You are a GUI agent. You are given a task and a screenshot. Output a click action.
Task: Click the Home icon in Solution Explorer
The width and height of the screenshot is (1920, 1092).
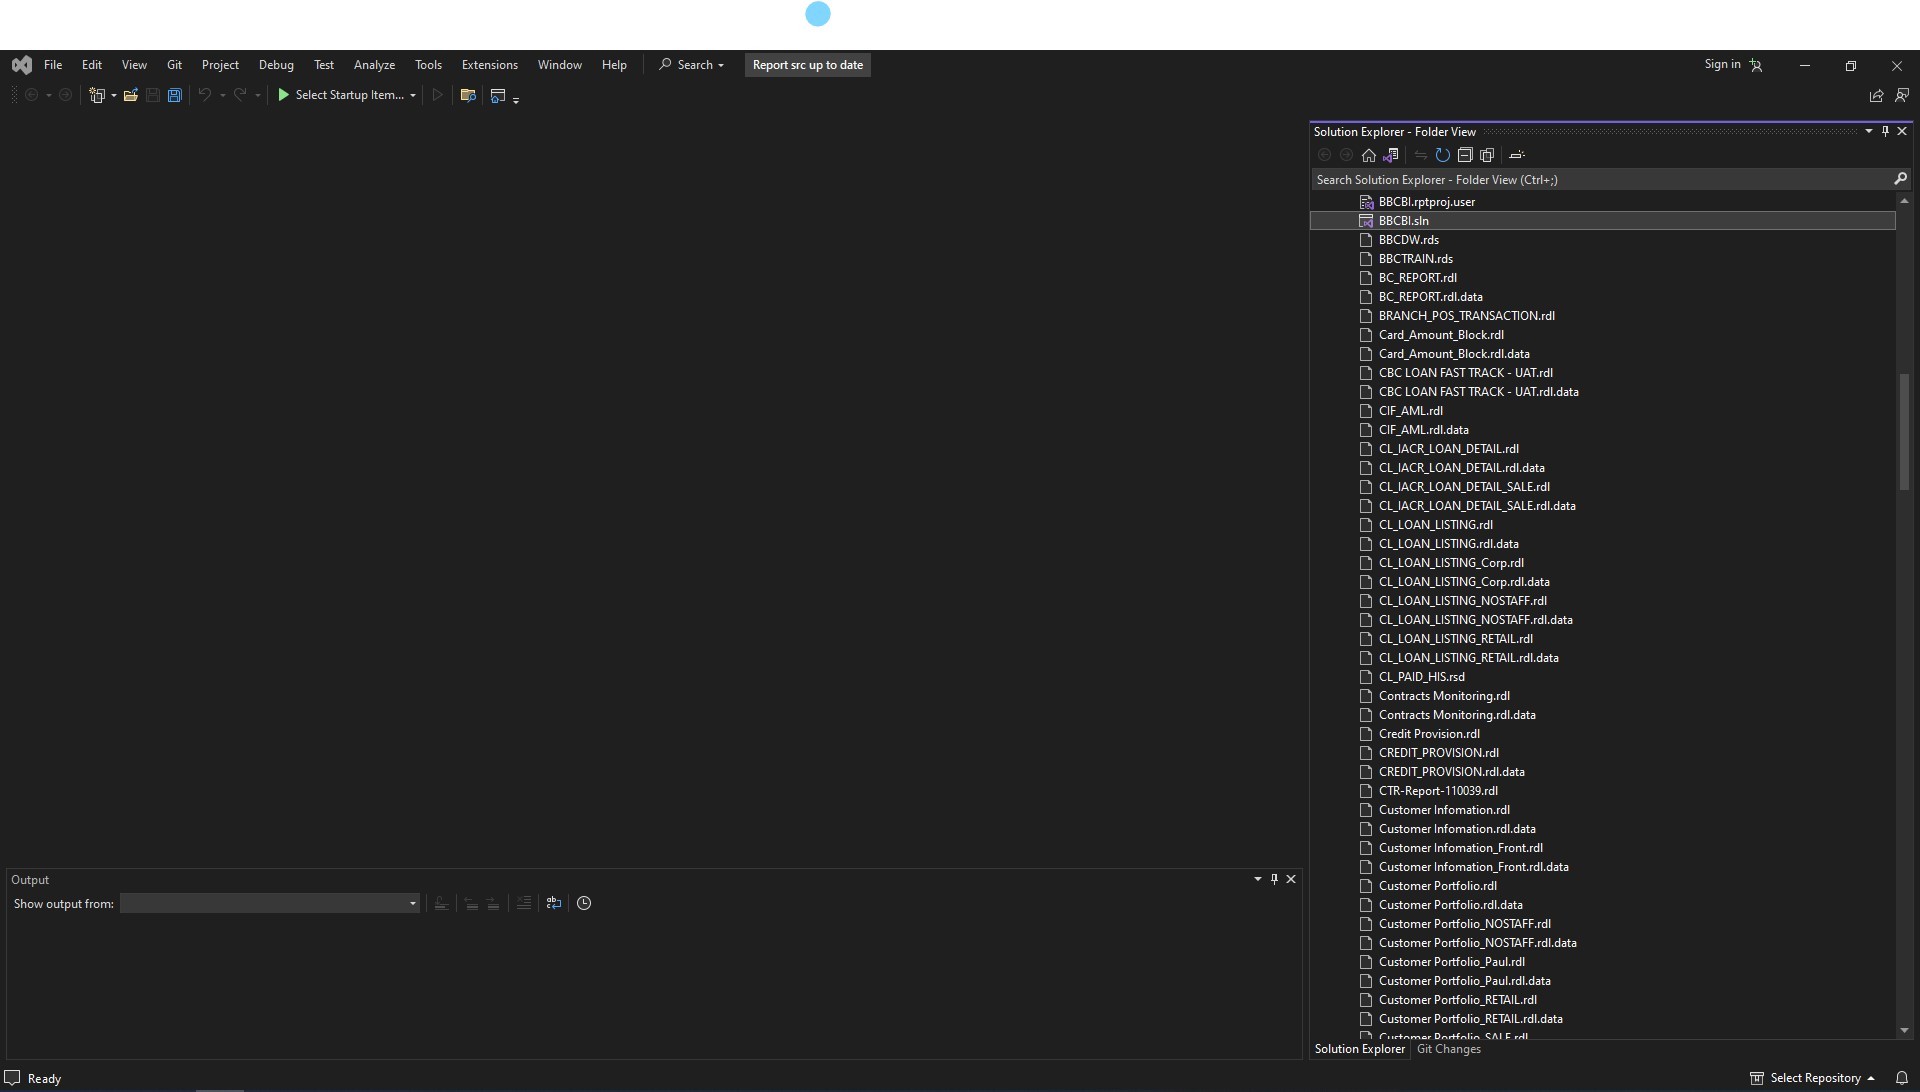(x=1368, y=155)
